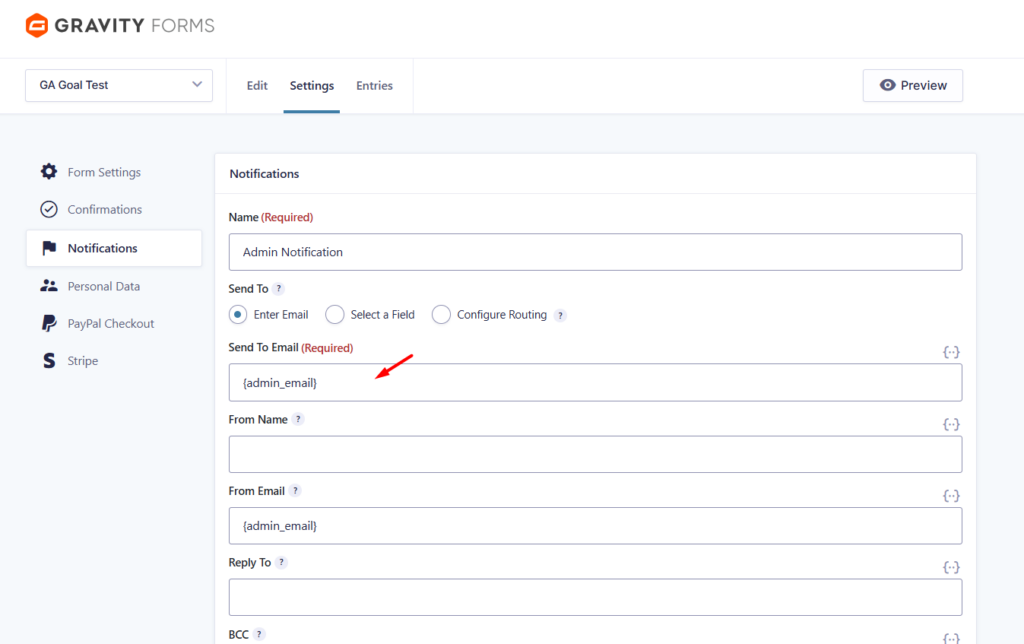Click the Send To Email input field
Viewport: 1024px width, 644px height.
point(595,383)
